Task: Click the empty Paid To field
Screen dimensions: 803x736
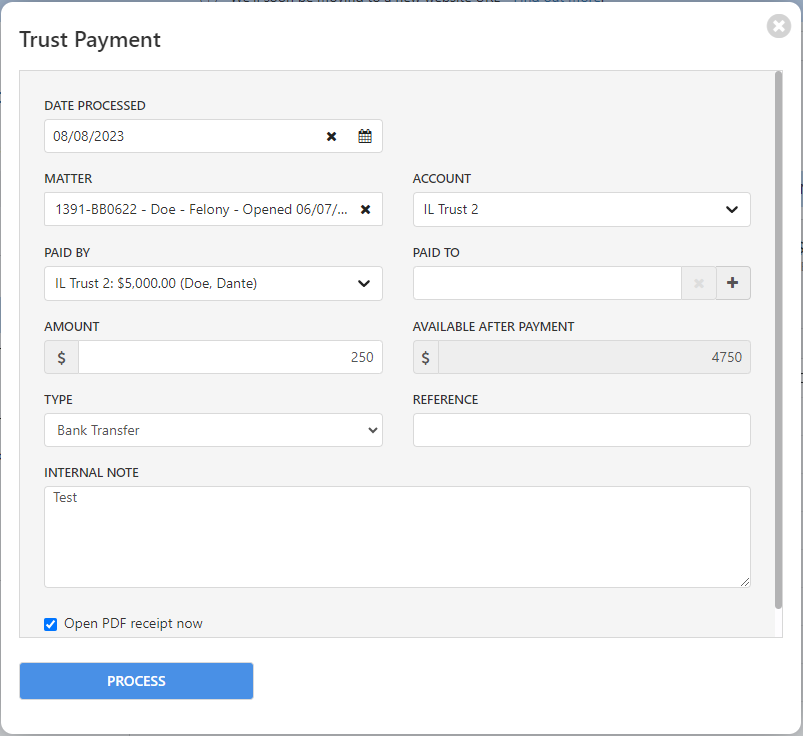Action: click(547, 283)
